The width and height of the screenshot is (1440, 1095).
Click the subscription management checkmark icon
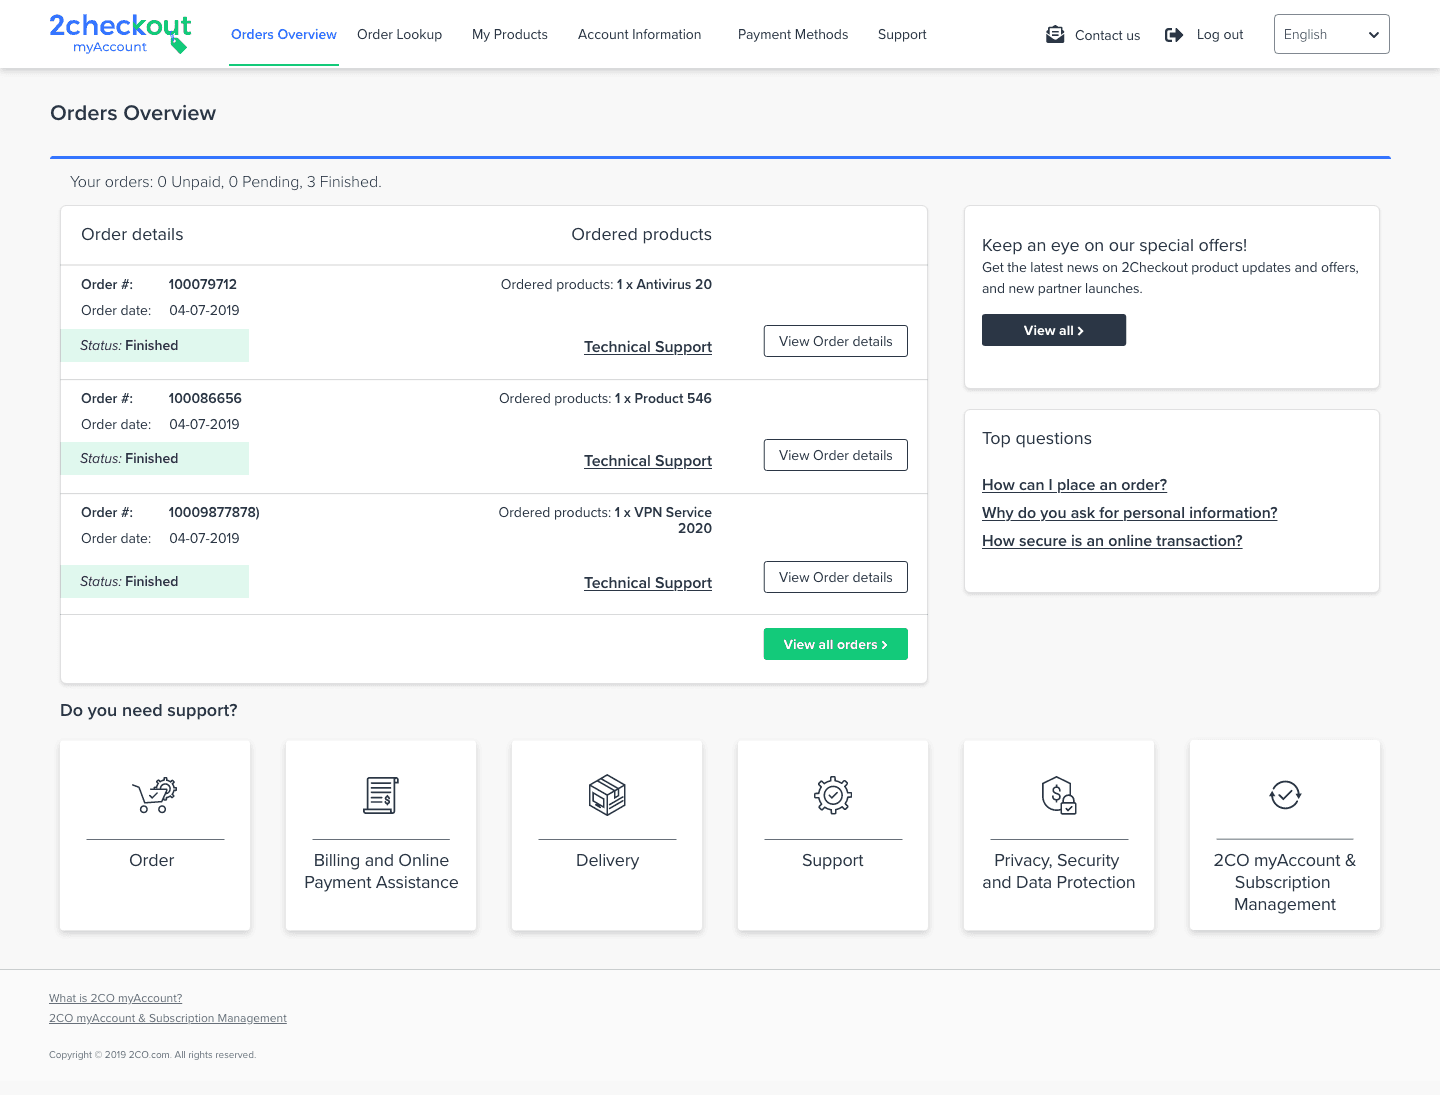pyautogui.click(x=1285, y=795)
